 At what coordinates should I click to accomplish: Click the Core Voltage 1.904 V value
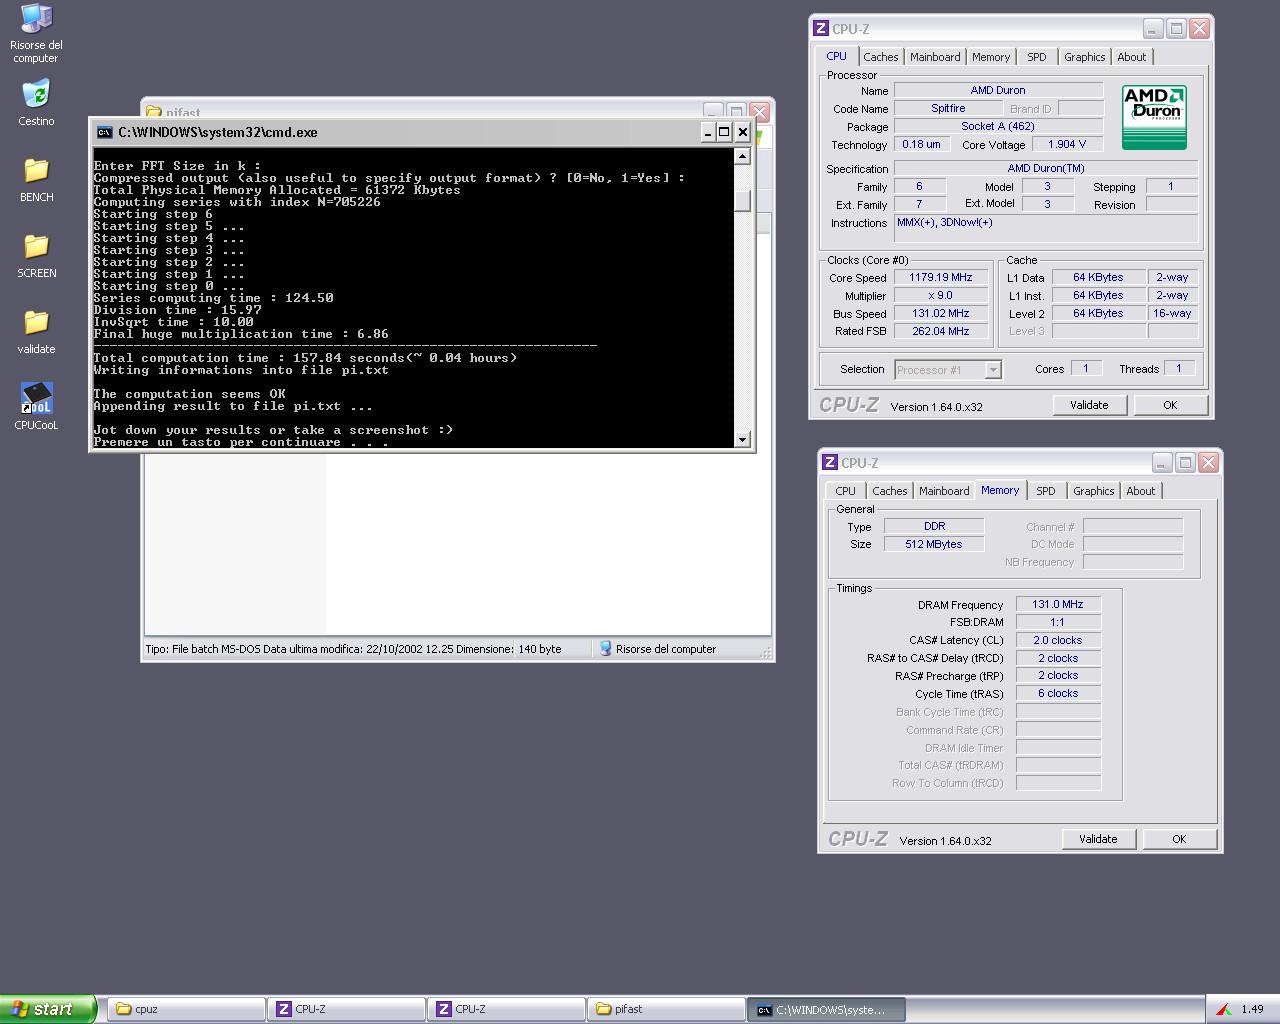point(1067,145)
